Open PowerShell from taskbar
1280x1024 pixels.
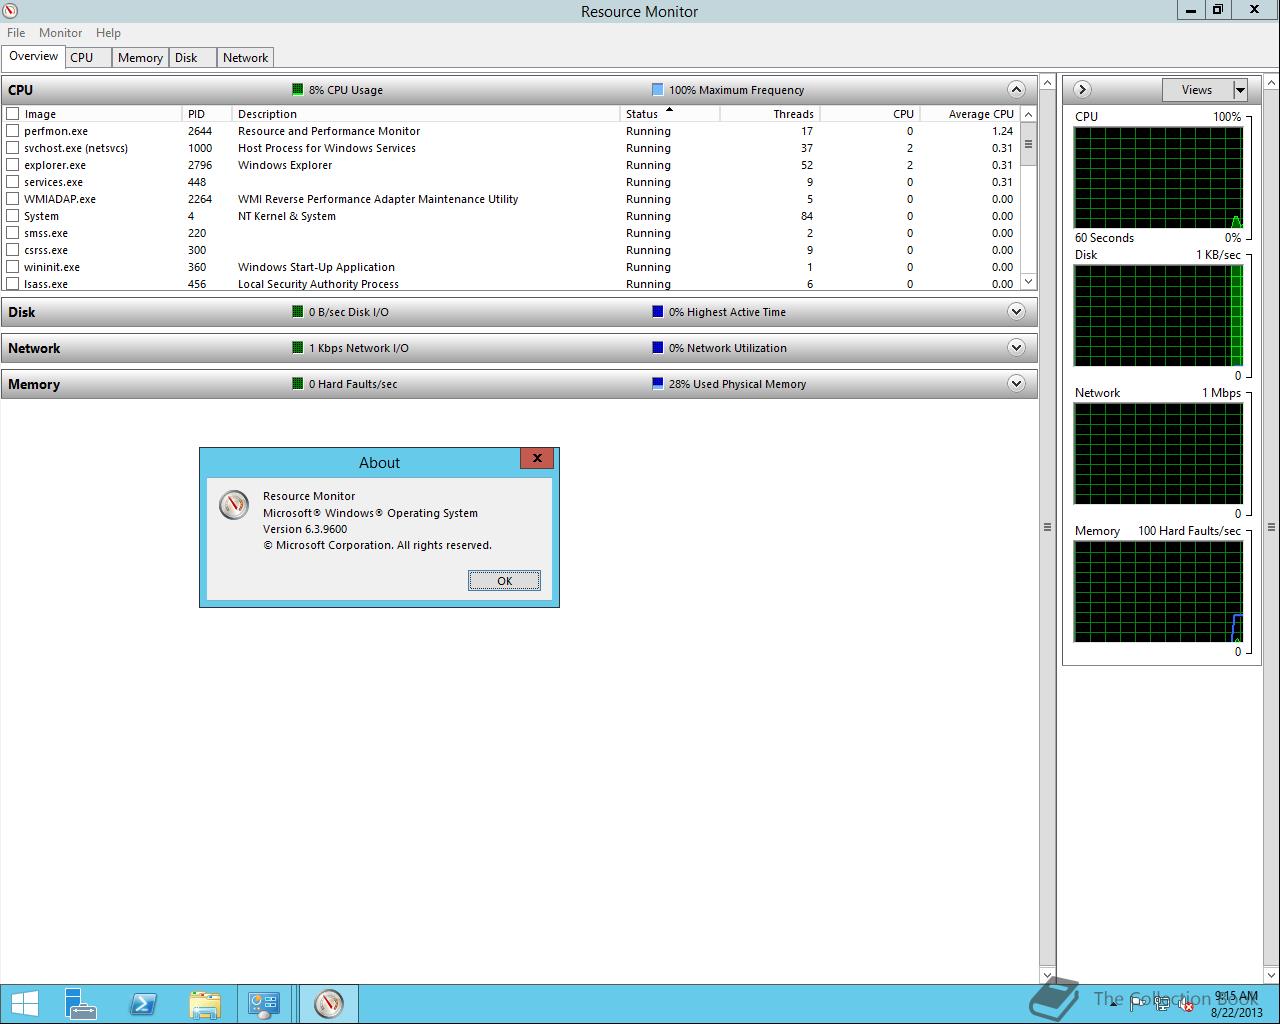click(x=143, y=1004)
